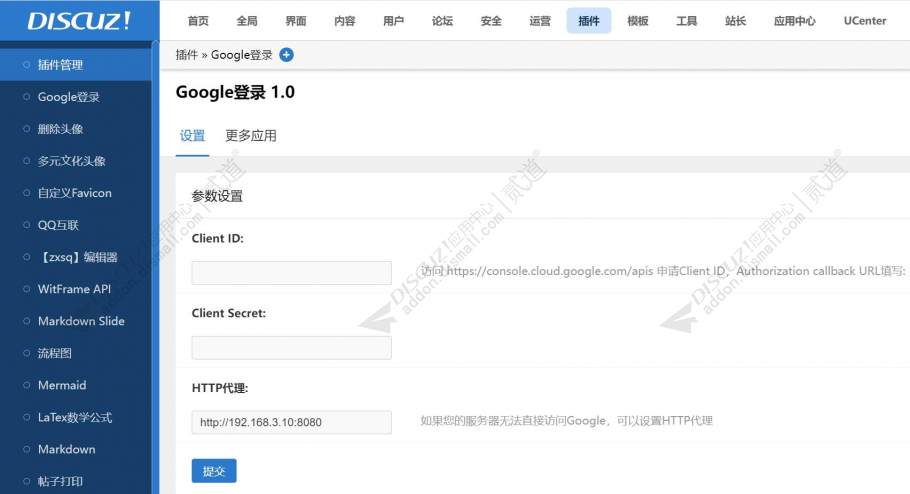Focus the Client Secret input field
Viewport: 910px width, 494px height.
click(291, 347)
